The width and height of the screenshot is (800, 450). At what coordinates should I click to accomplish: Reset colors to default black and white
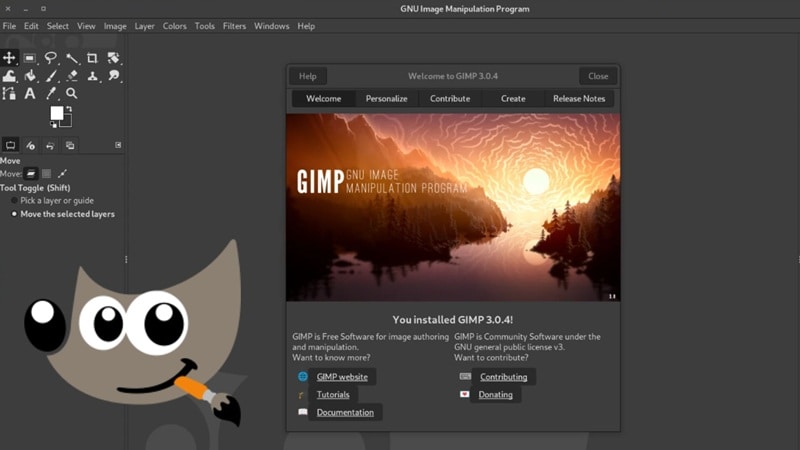(53, 124)
